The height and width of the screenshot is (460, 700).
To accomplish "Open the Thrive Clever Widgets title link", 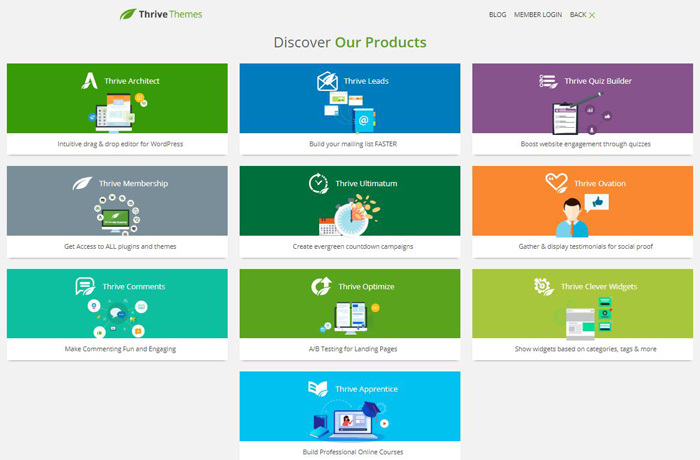I will point(599,287).
